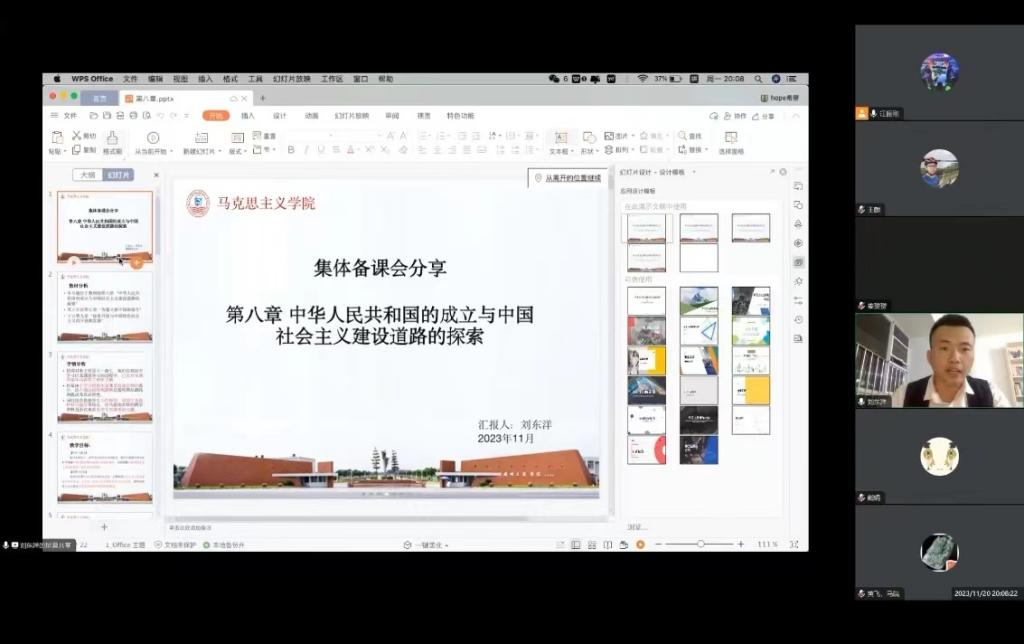The image size is (1024, 644).
Task: Open the Layout (版式) dropdown
Action: (238, 151)
